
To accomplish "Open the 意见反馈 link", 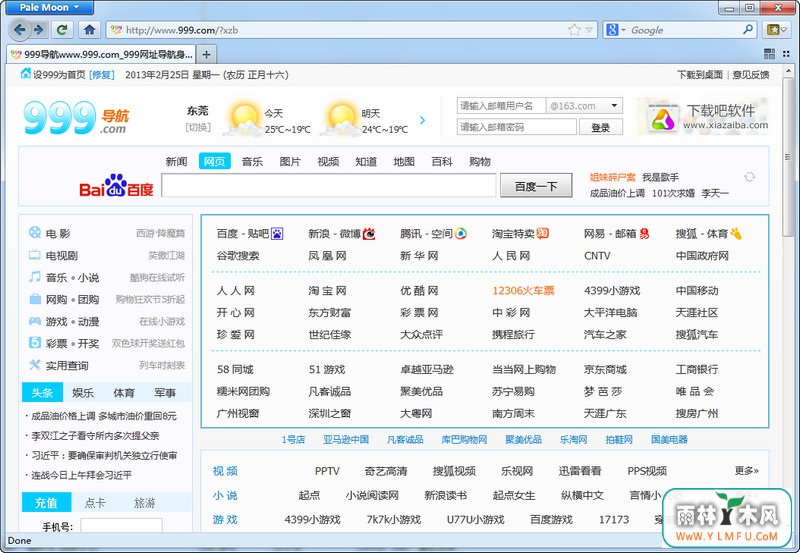I will click(x=751, y=75).
